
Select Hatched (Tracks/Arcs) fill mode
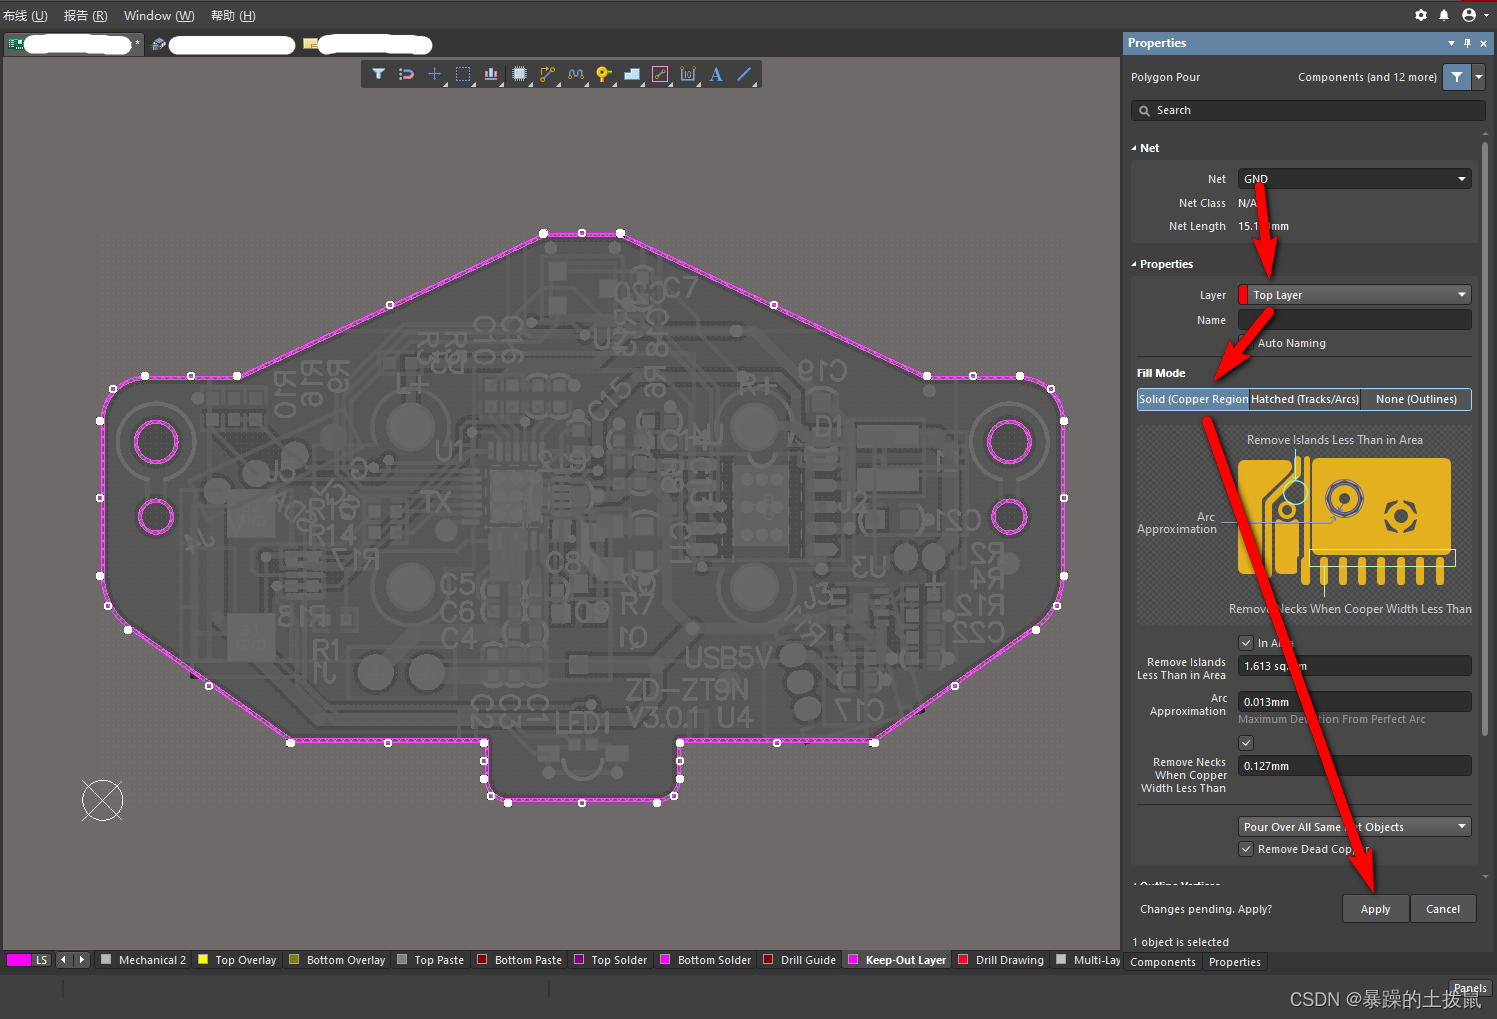click(x=1304, y=399)
